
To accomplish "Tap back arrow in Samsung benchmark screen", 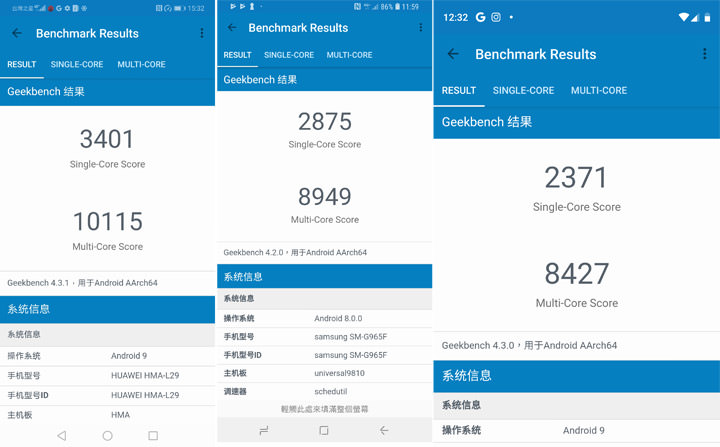I will (x=232, y=28).
